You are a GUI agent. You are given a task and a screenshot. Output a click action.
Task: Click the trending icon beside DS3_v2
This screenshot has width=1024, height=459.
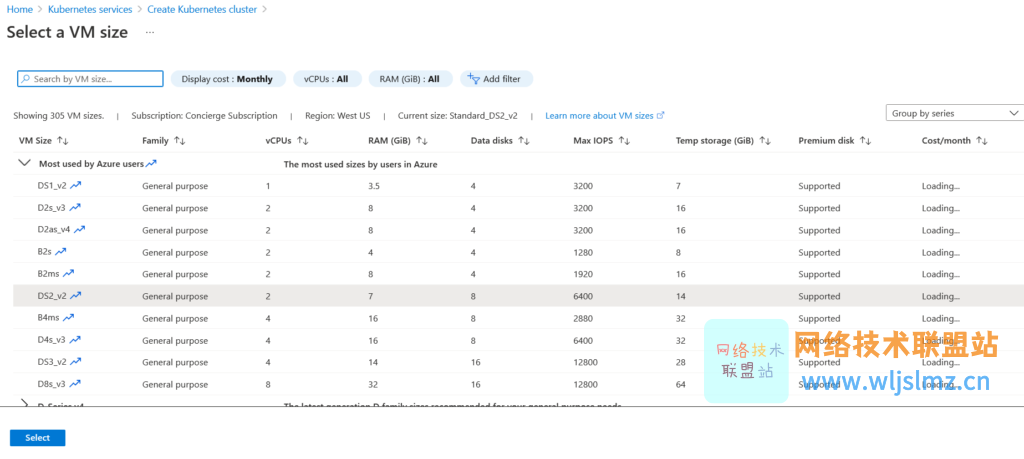coord(76,361)
